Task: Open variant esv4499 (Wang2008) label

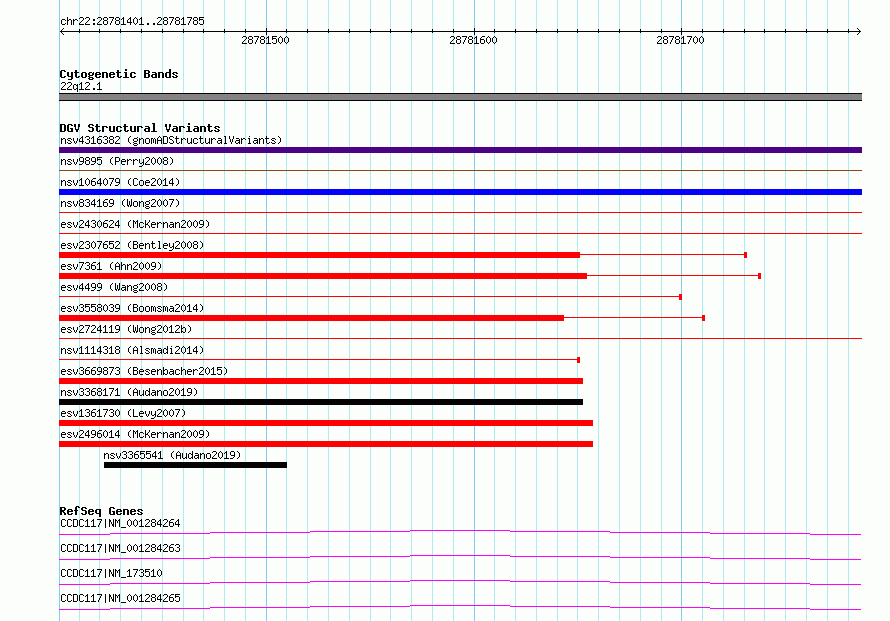Action: pyautogui.click(x=114, y=287)
